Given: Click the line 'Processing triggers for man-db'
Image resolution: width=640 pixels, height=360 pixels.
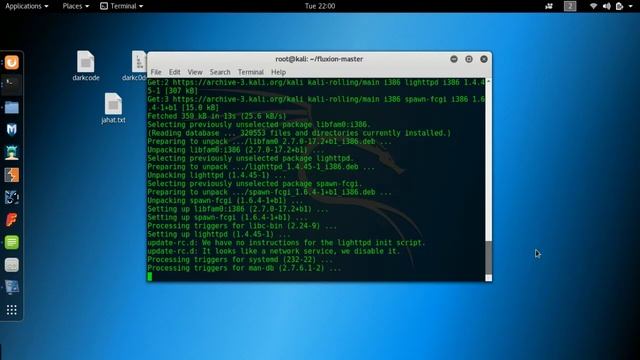Looking at the screenshot, I should (244, 268).
